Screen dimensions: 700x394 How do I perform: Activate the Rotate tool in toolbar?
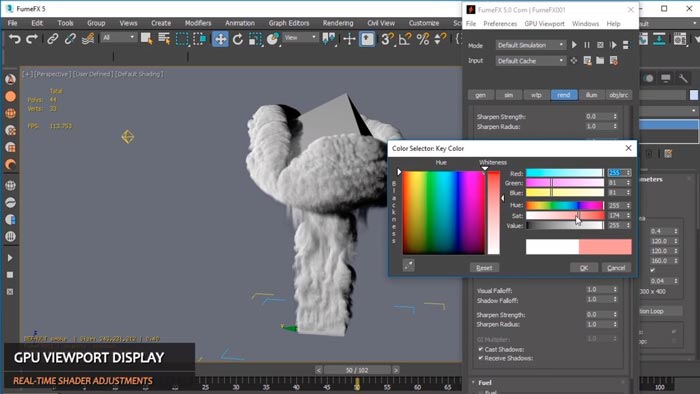238,39
